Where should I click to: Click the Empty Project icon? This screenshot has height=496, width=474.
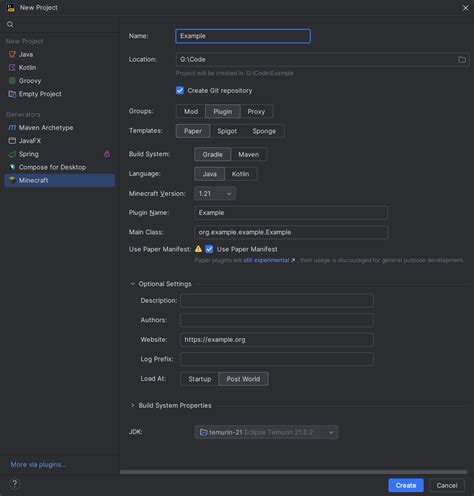pos(12,94)
